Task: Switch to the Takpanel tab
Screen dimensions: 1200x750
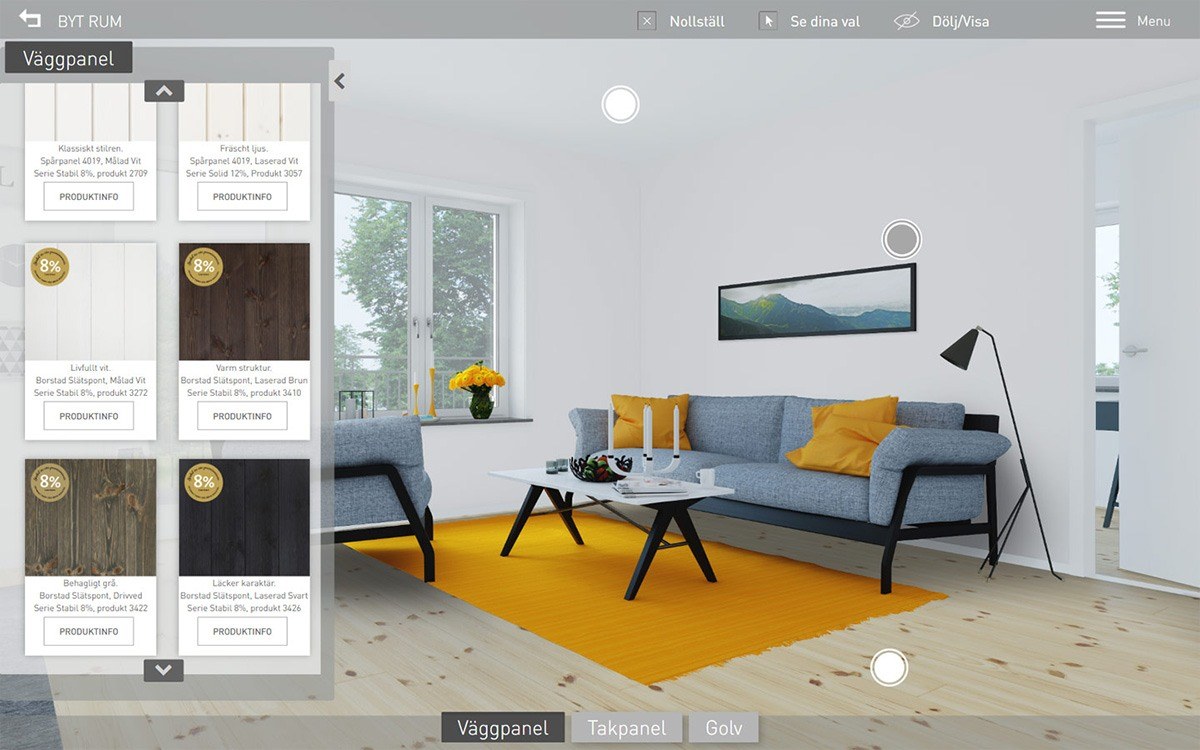Action: point(627,728)
